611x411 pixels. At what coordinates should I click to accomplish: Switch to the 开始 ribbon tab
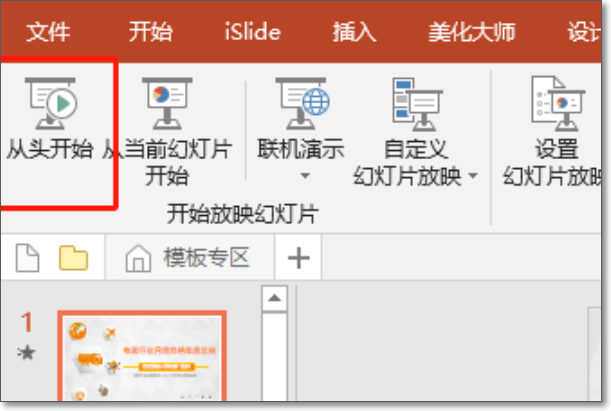151,32
